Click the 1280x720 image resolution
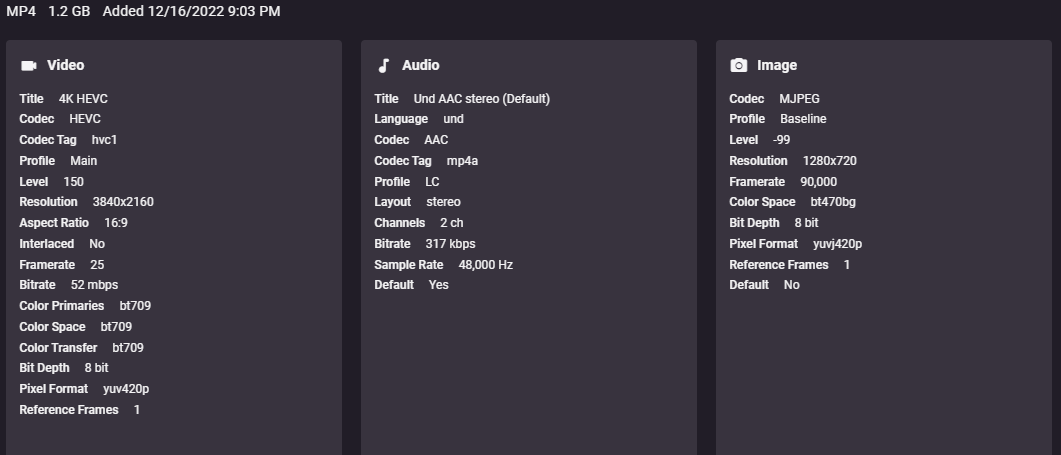1061x455 pixels. point(829,161)
